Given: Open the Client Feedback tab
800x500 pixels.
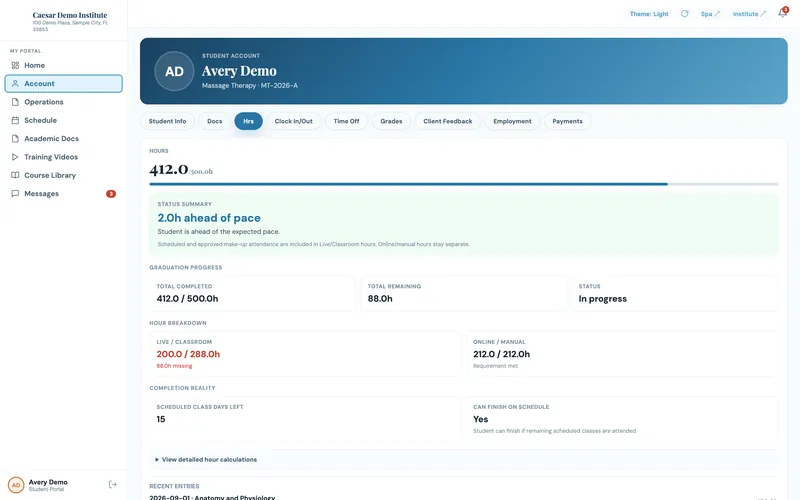Looking at the screenshot, I should [447, 121].
